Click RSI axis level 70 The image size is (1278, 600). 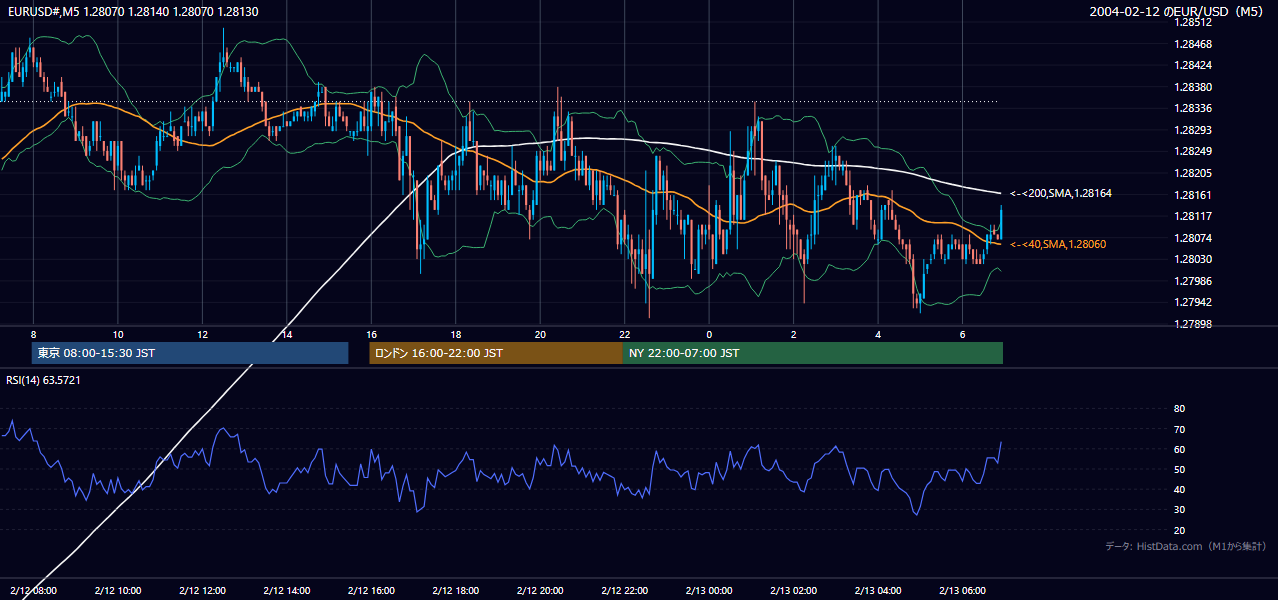[x=1180, y=429]
